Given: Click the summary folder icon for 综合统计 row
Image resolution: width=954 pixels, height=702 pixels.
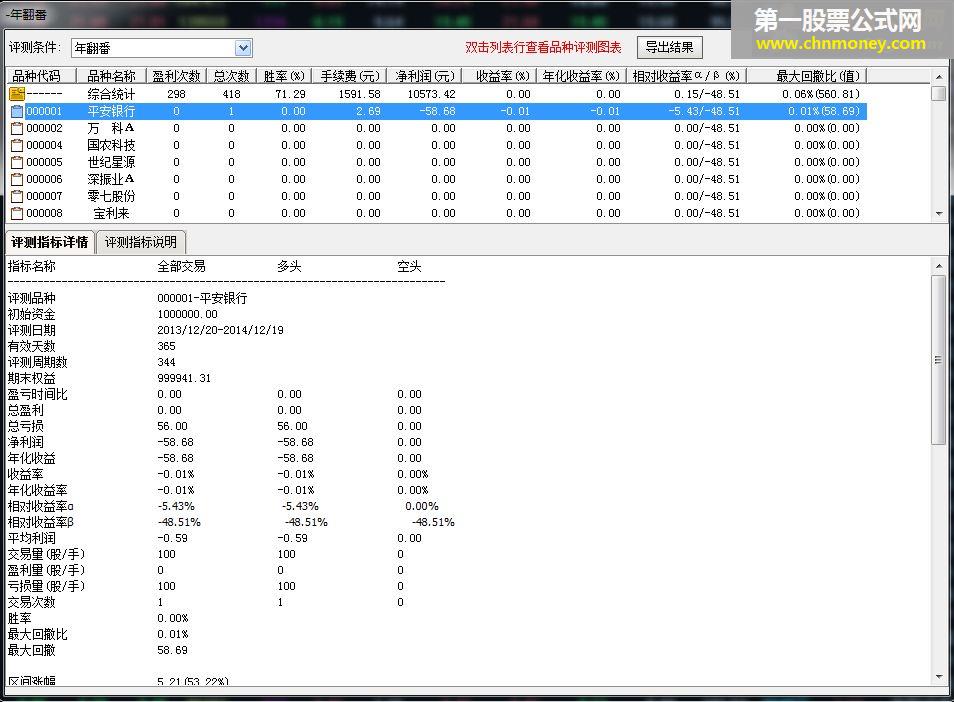Looking at the screenshot, I should pos(17,94).
